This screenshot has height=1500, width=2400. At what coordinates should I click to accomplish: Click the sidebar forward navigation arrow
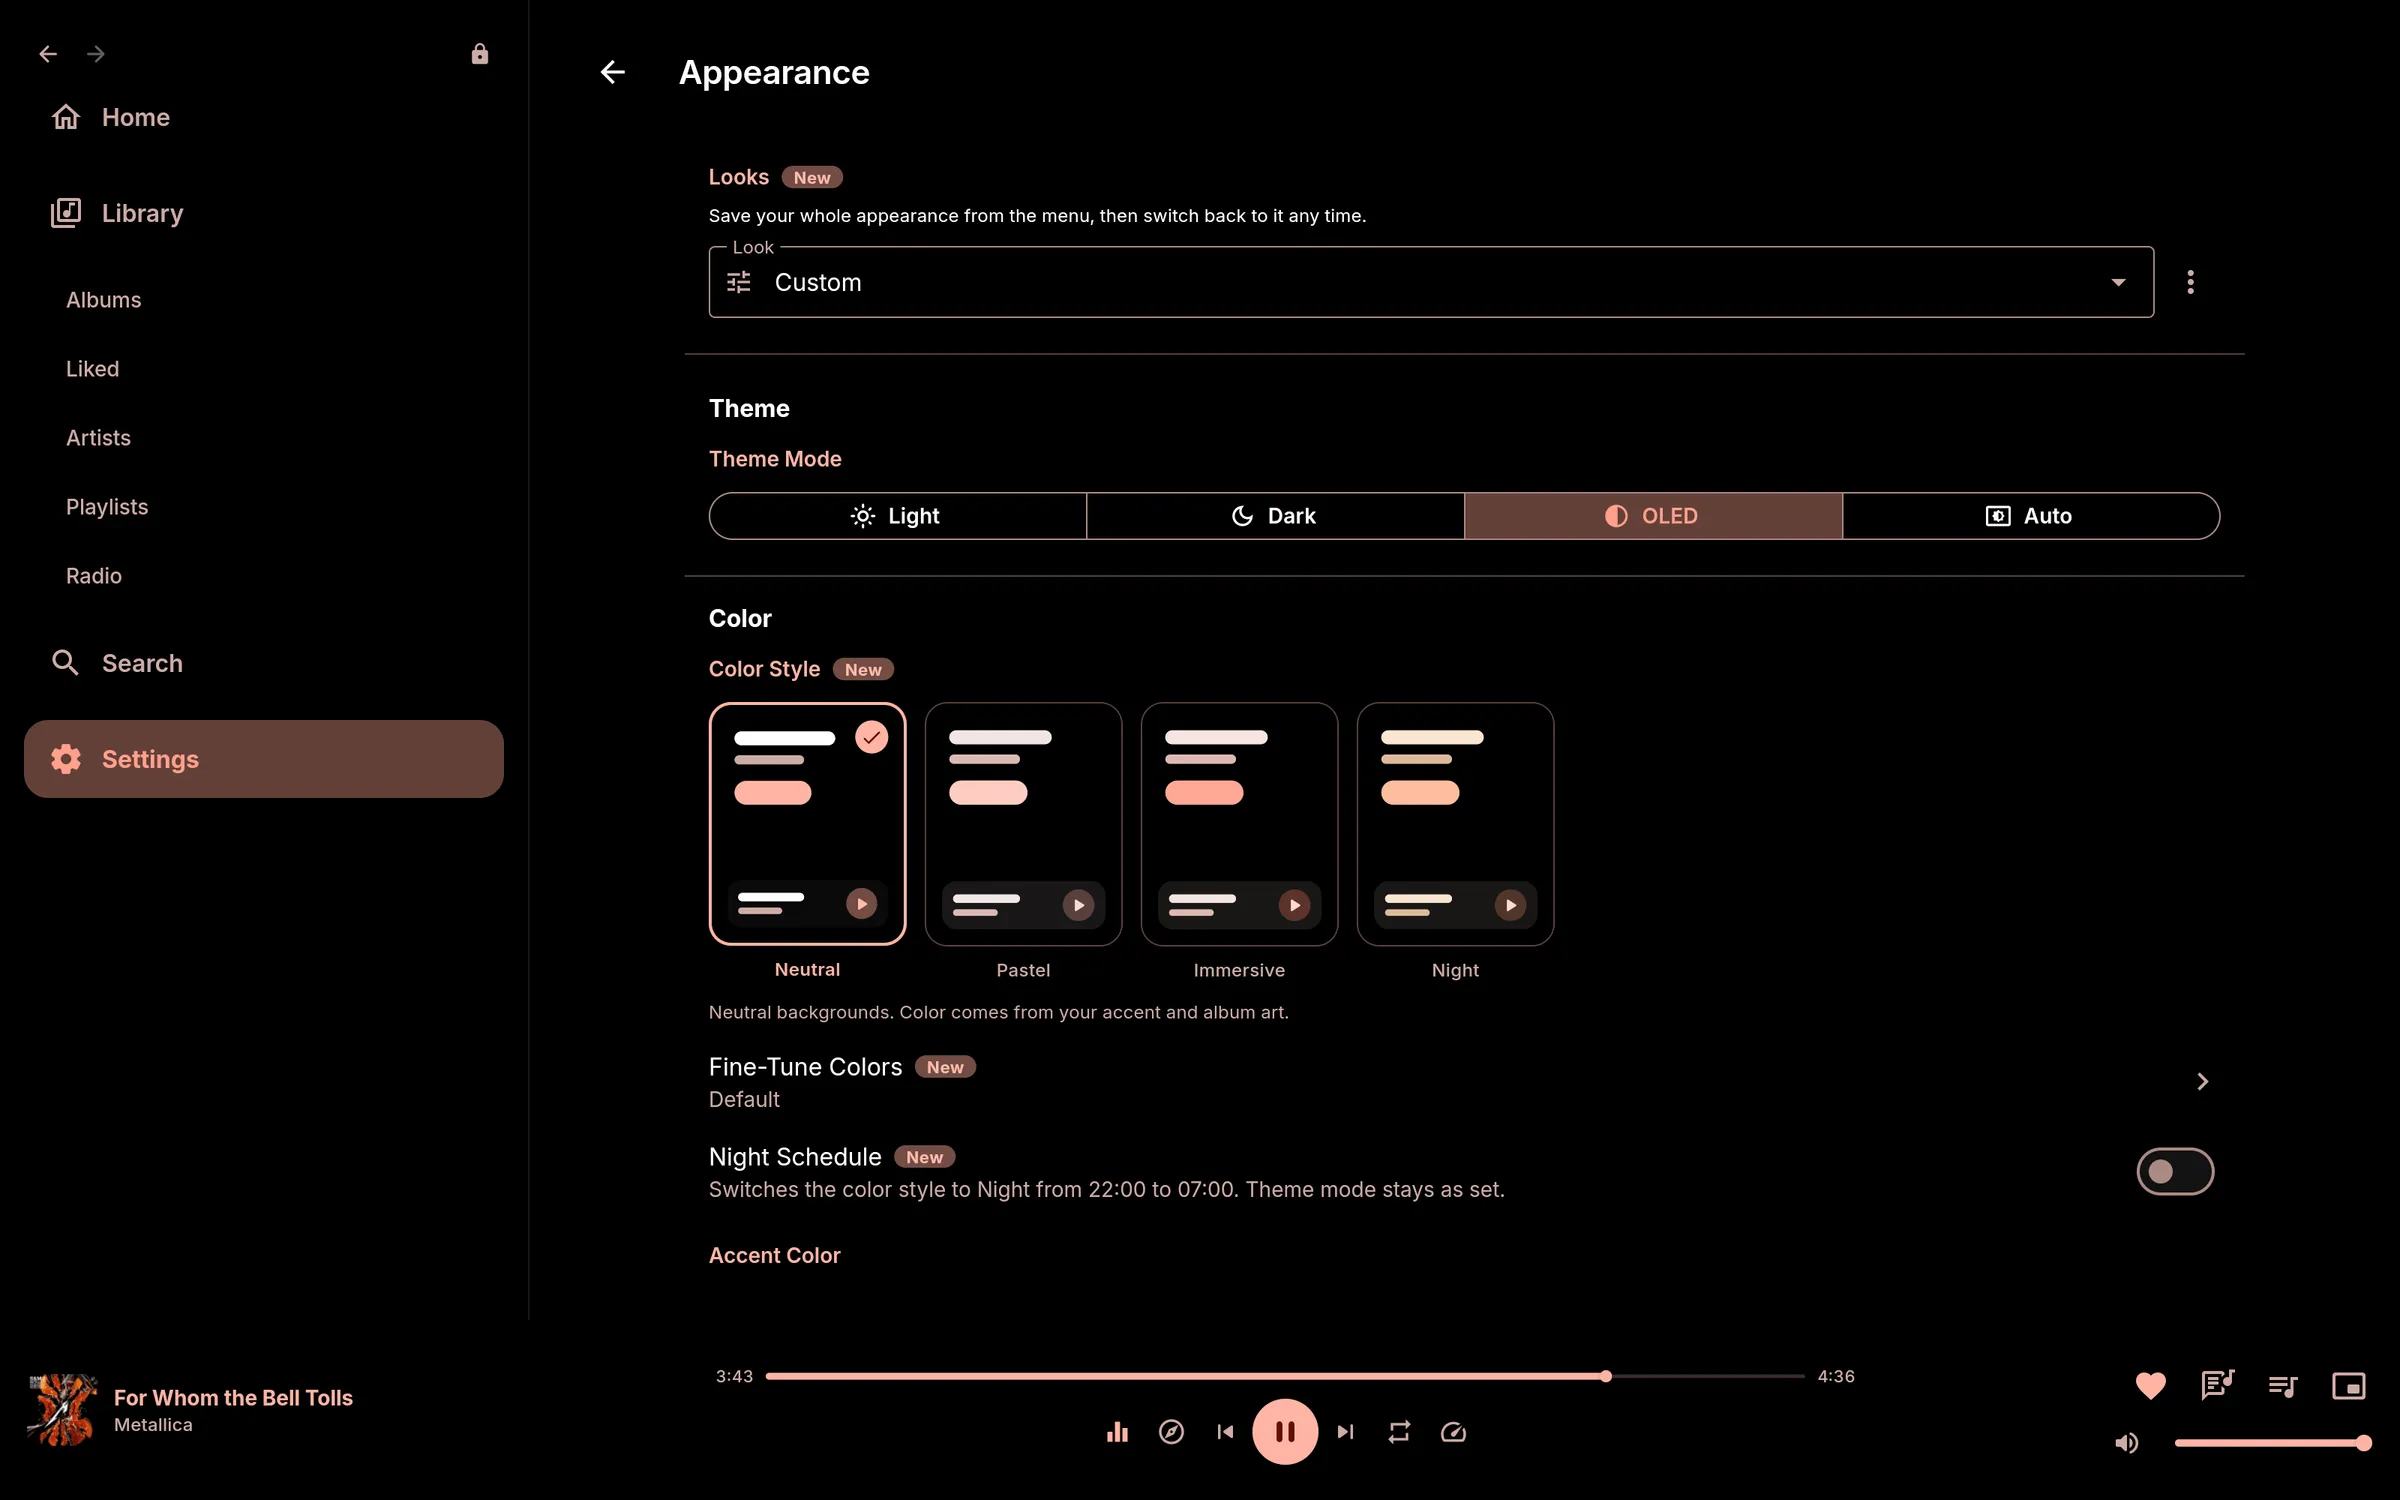coord(96,54)
